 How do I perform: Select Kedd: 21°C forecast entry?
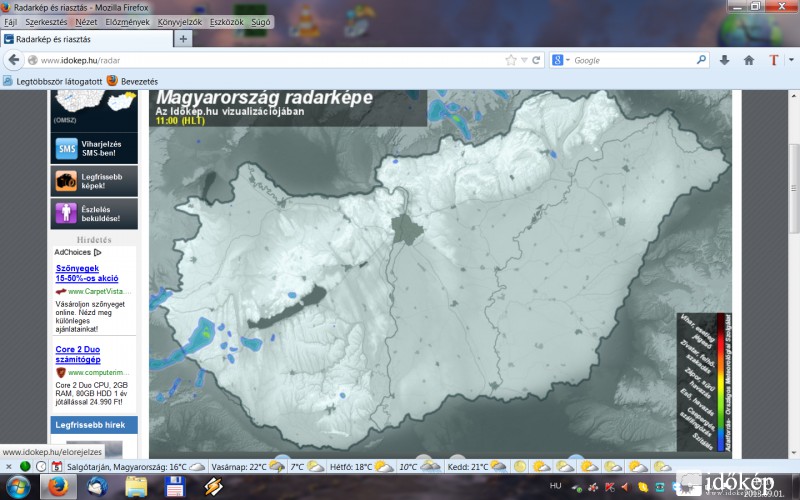coord(477,467)
